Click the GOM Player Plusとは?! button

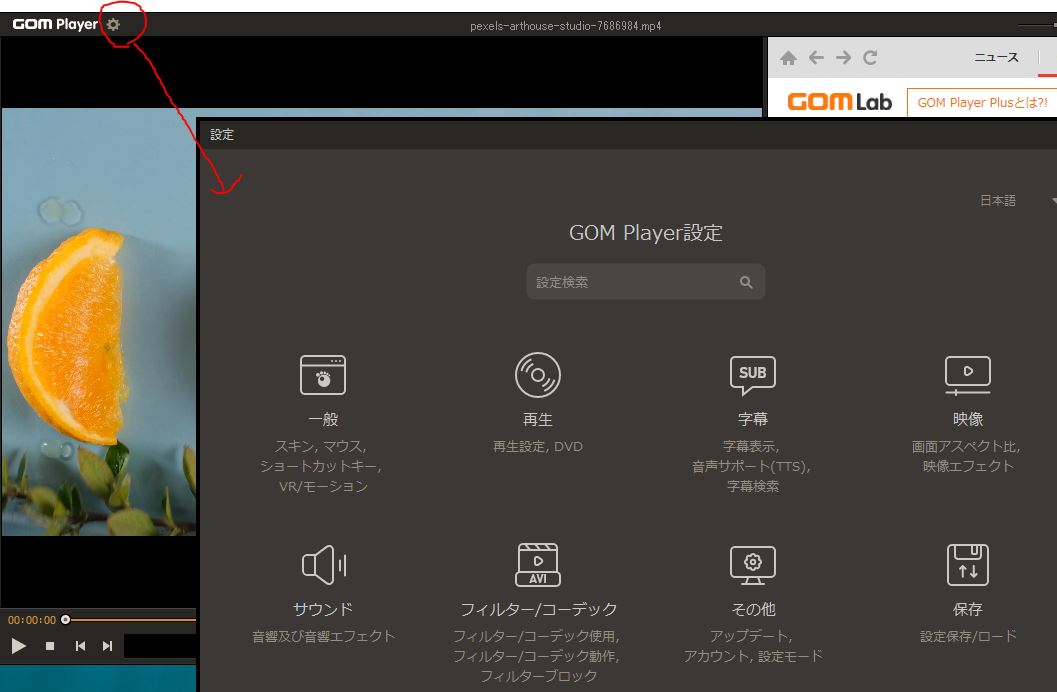point(982,102)
